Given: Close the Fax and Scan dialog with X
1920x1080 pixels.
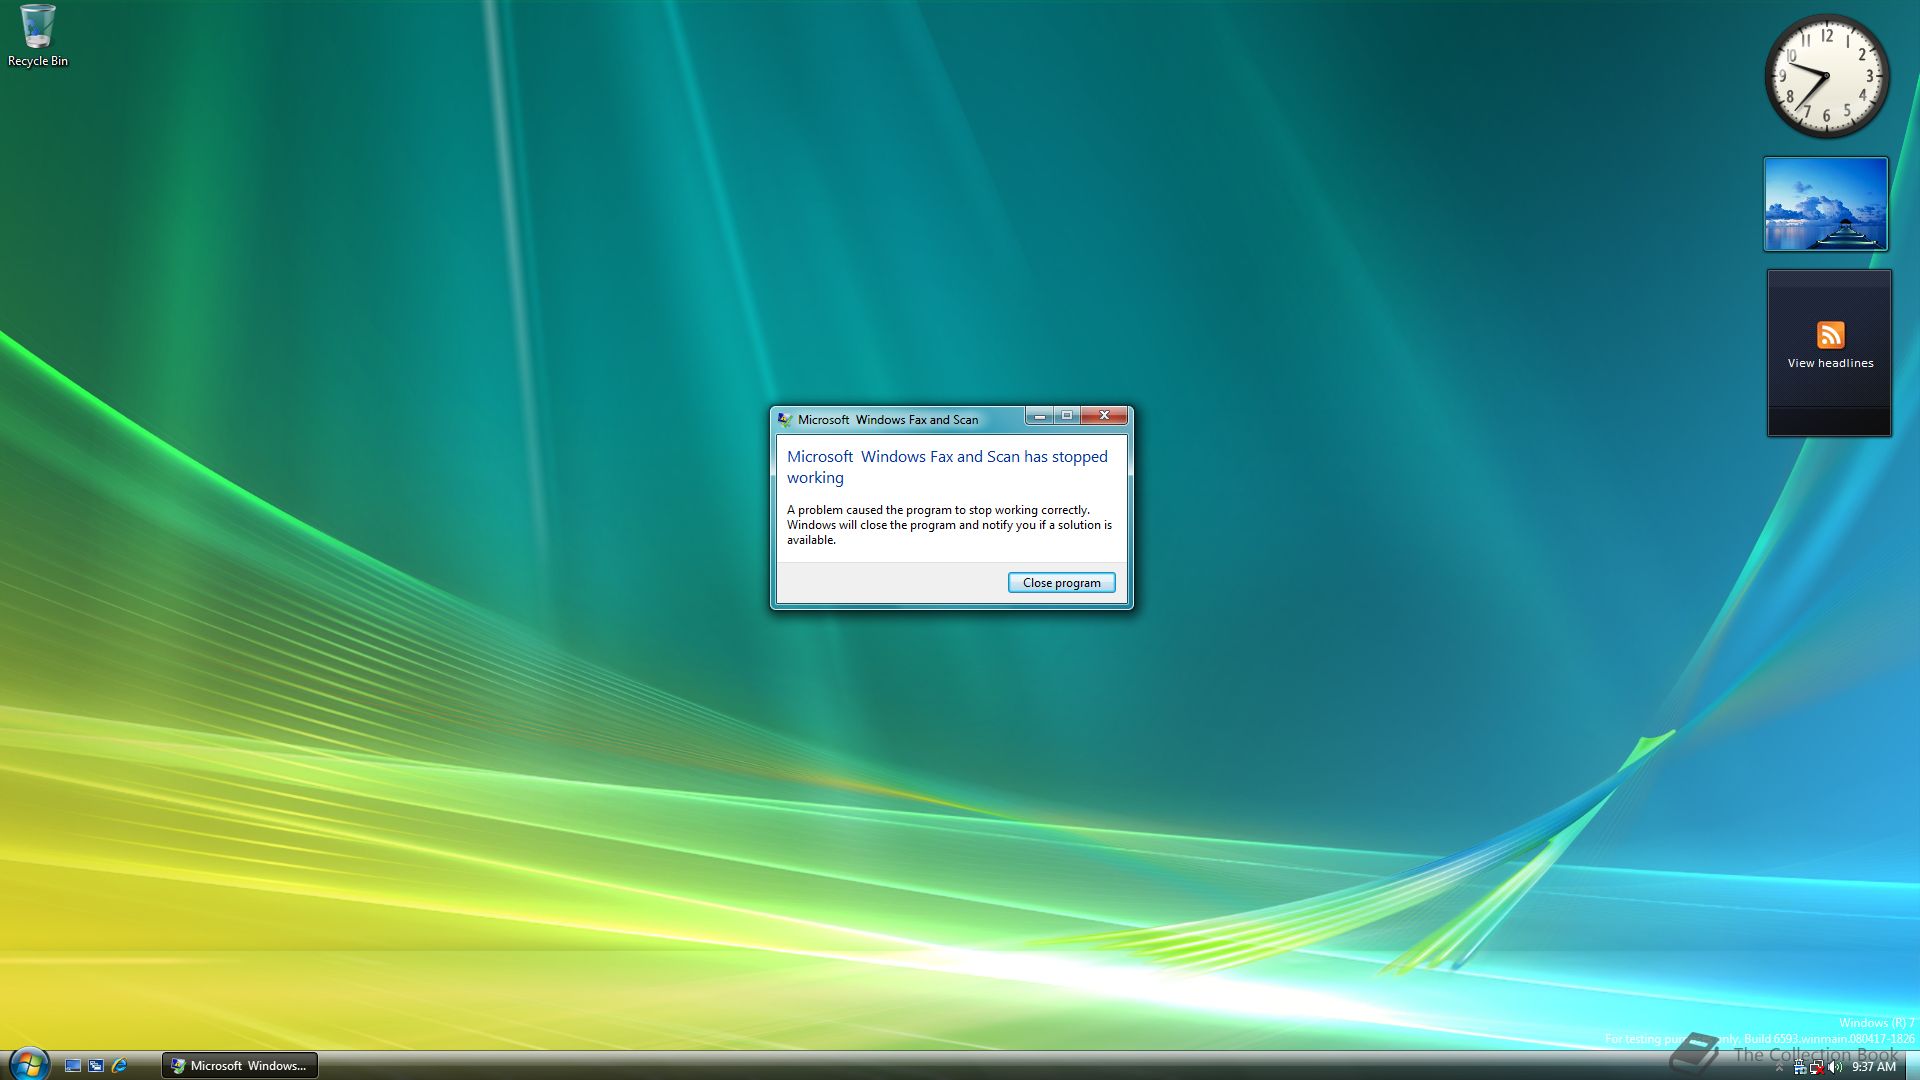Looking at the screenshot, I should click(1104, 415).
